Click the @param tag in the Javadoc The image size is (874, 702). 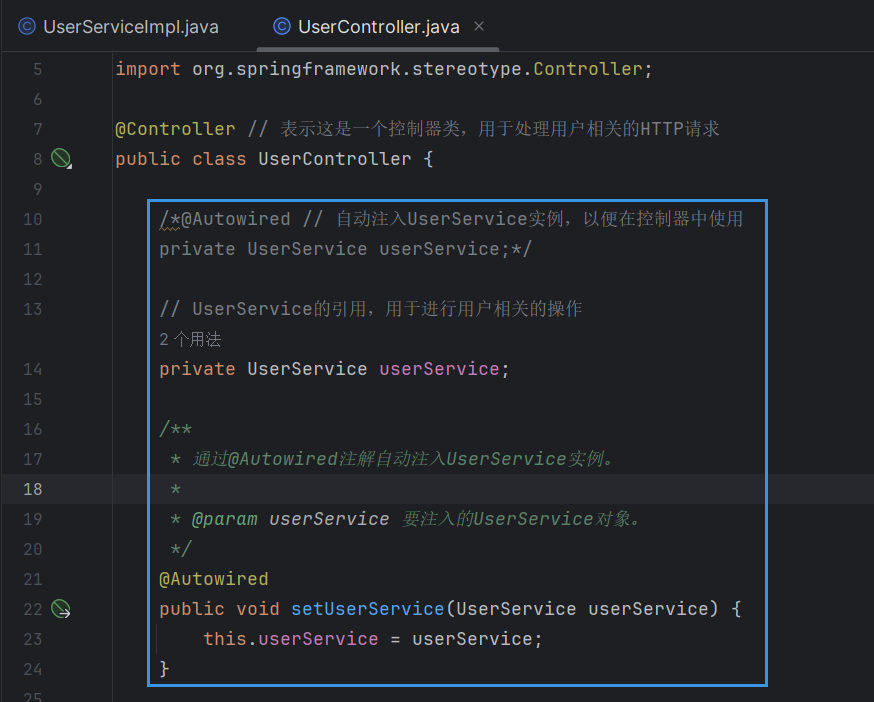point(225,519)
